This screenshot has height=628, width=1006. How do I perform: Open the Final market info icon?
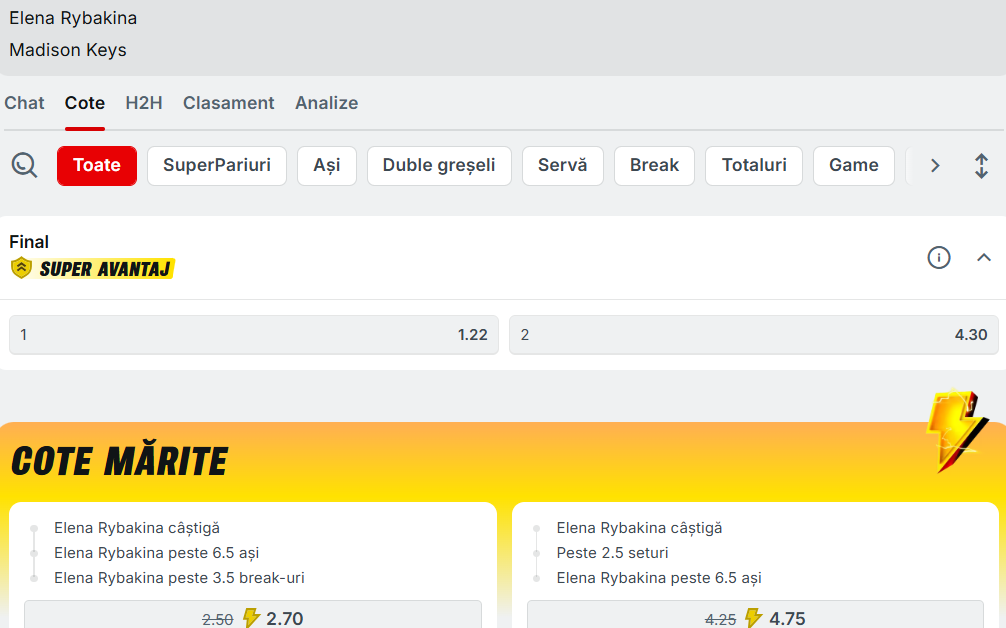[x=938, y=258]
